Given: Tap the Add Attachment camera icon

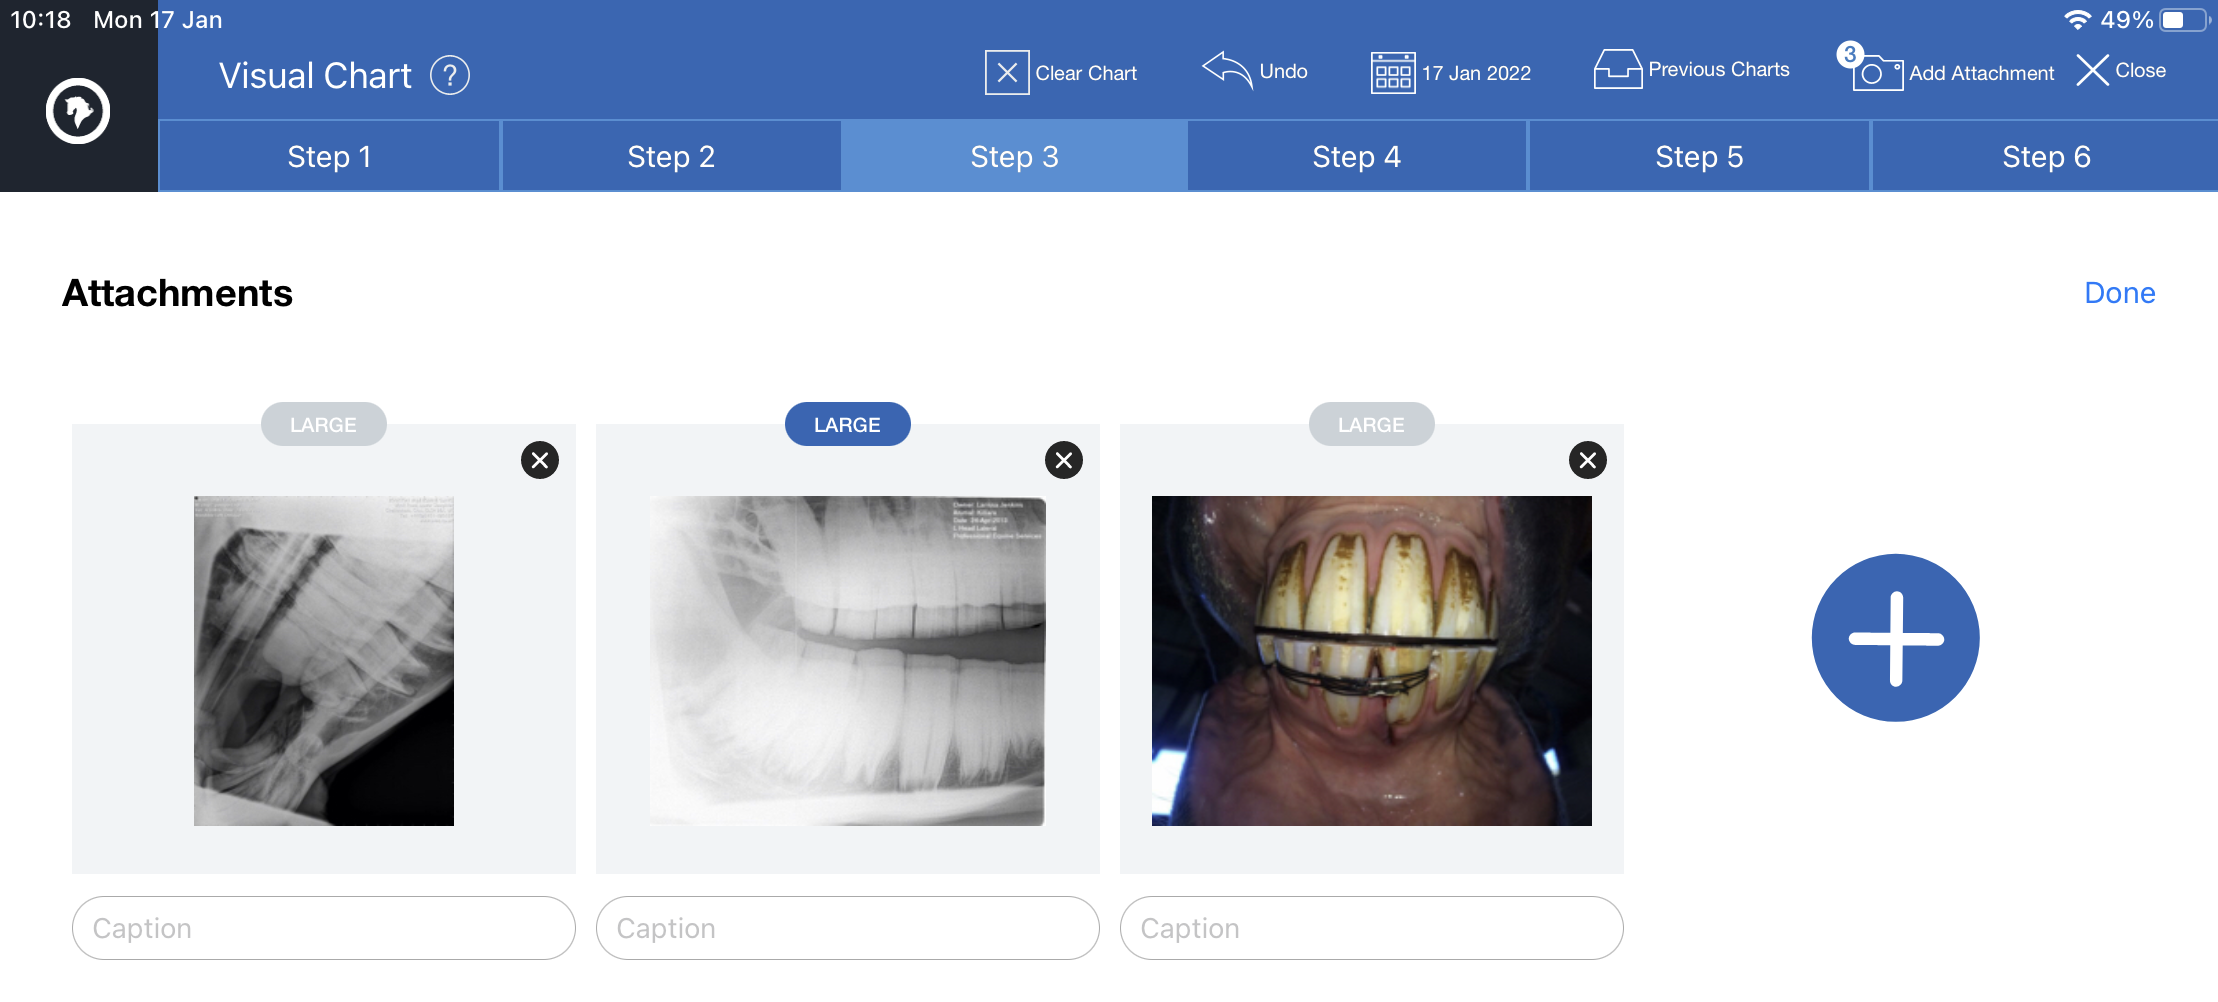Looking at the screenshot, I should click(x=1877, y=73).
